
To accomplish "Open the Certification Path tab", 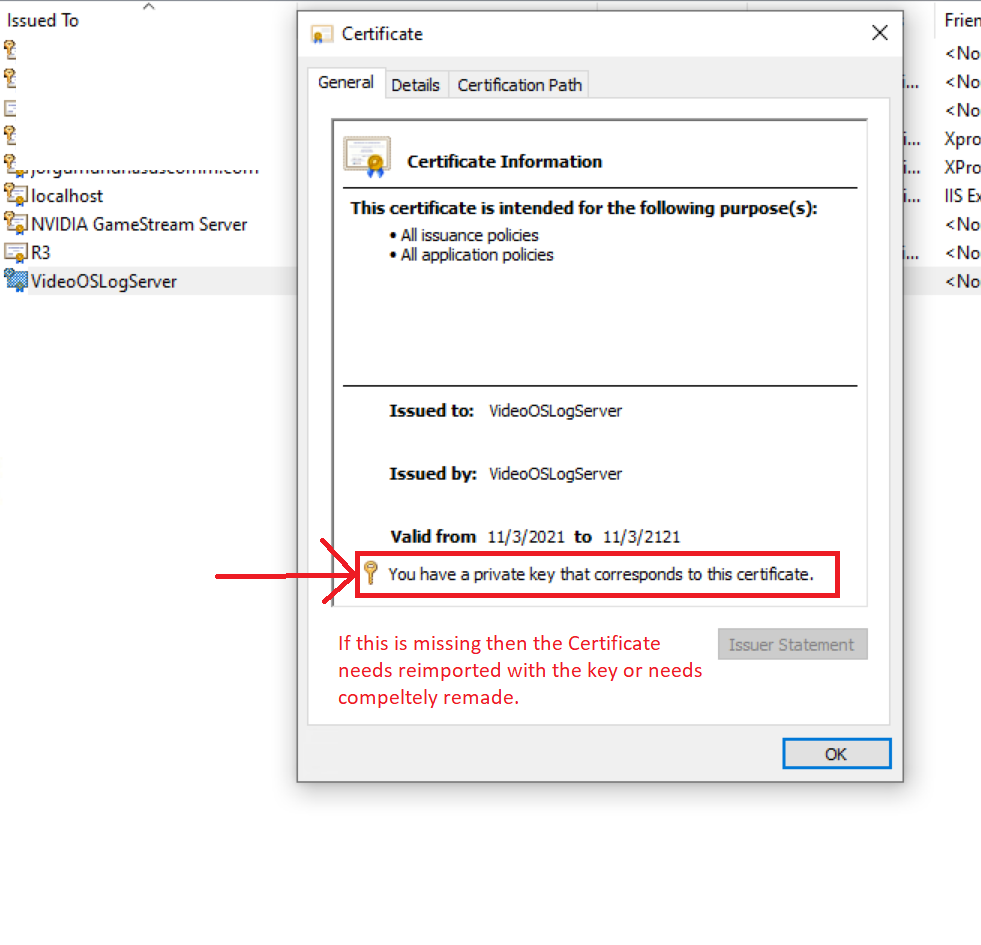I will [x=518, y=85].
